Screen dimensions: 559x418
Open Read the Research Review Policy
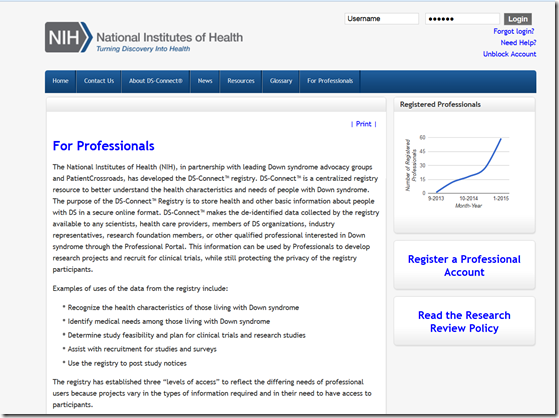(x=464, y=322)
